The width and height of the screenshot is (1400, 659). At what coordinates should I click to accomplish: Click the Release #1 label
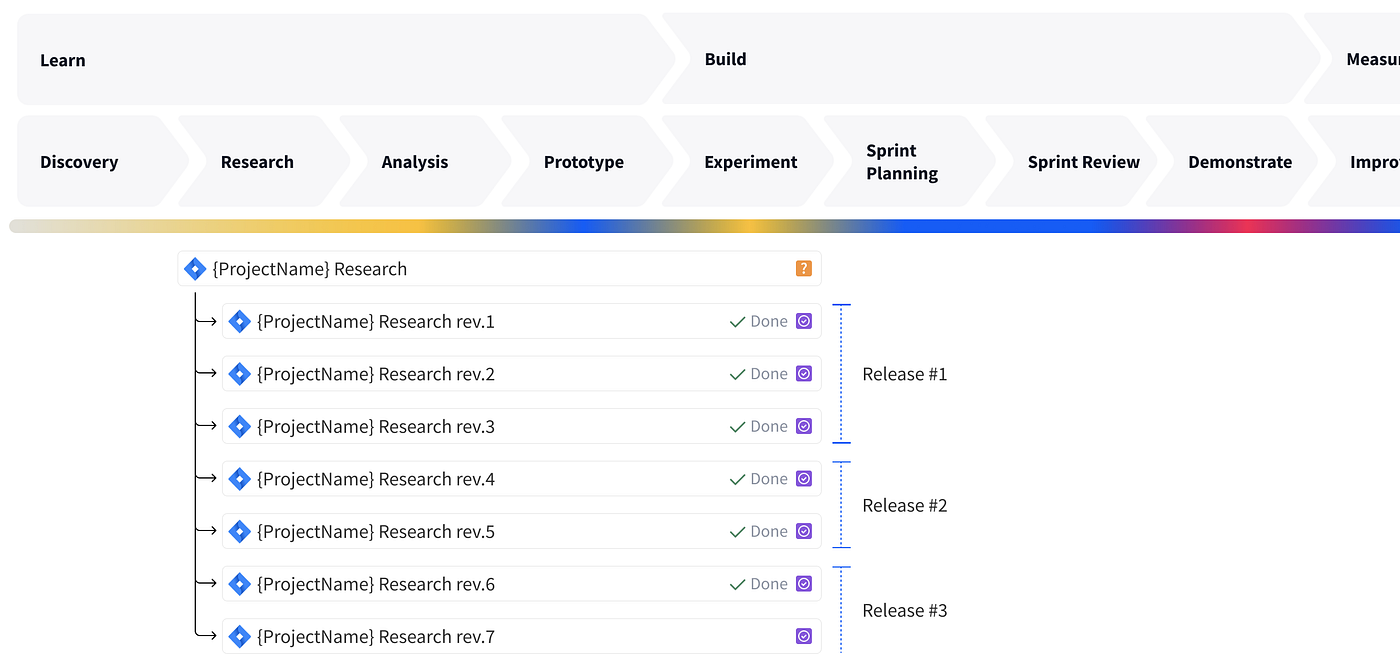(905, 373)
